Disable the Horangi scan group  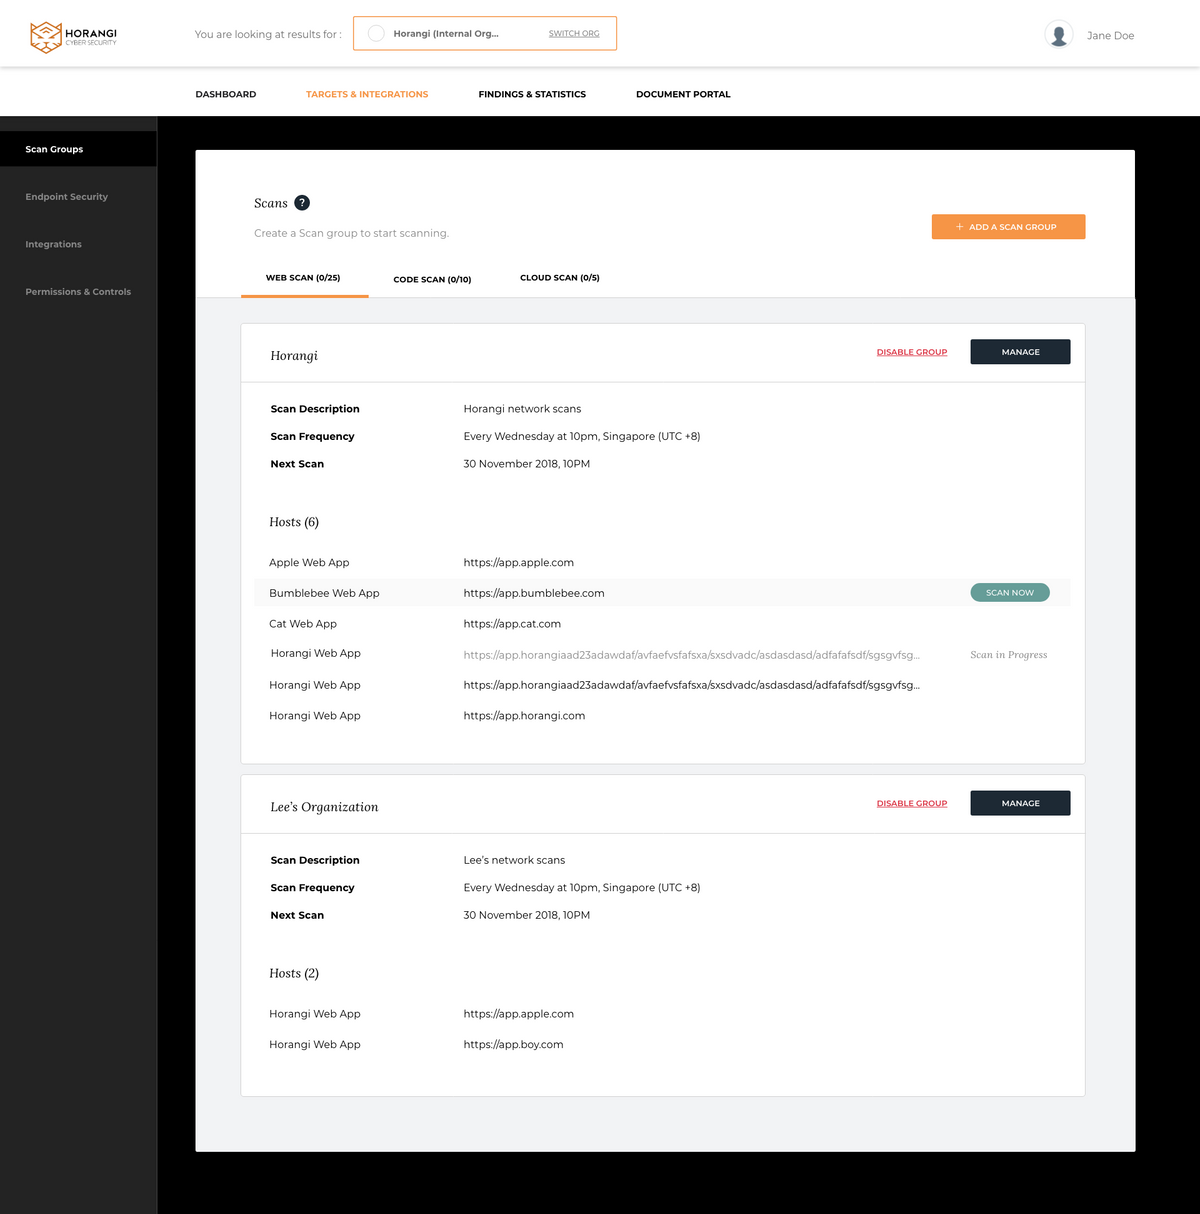(x=911, y=351)
